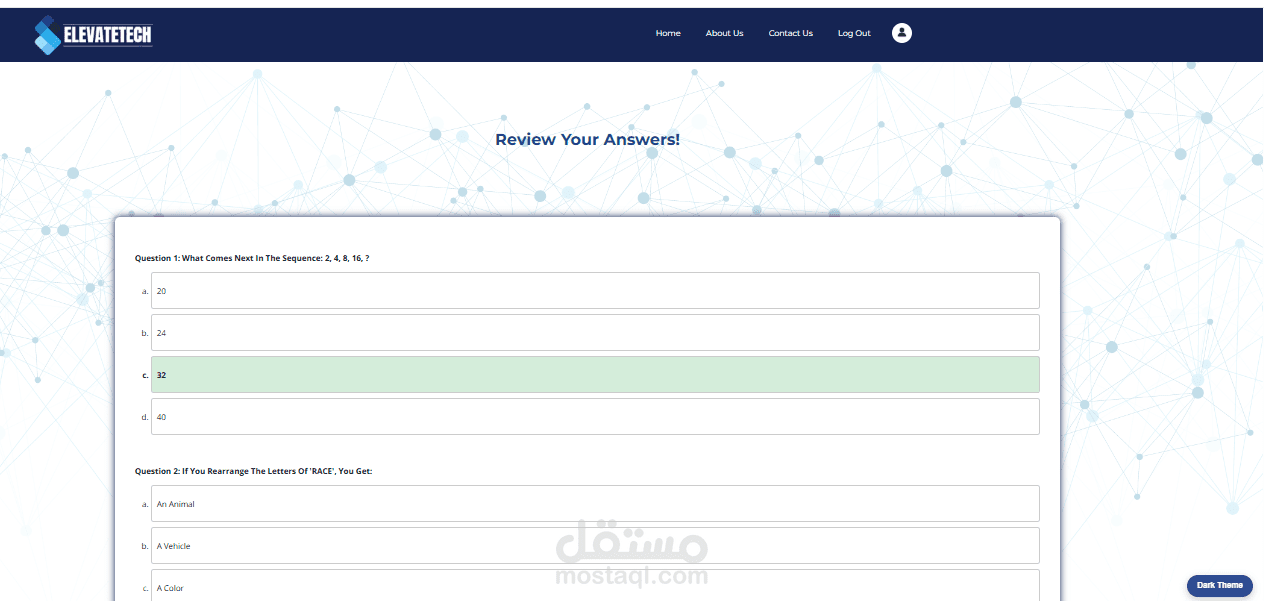Screen dimensions: 1264x601
Task: Click Log Out in the navbar
Action: pyautogui.click(x=854, y=33)
